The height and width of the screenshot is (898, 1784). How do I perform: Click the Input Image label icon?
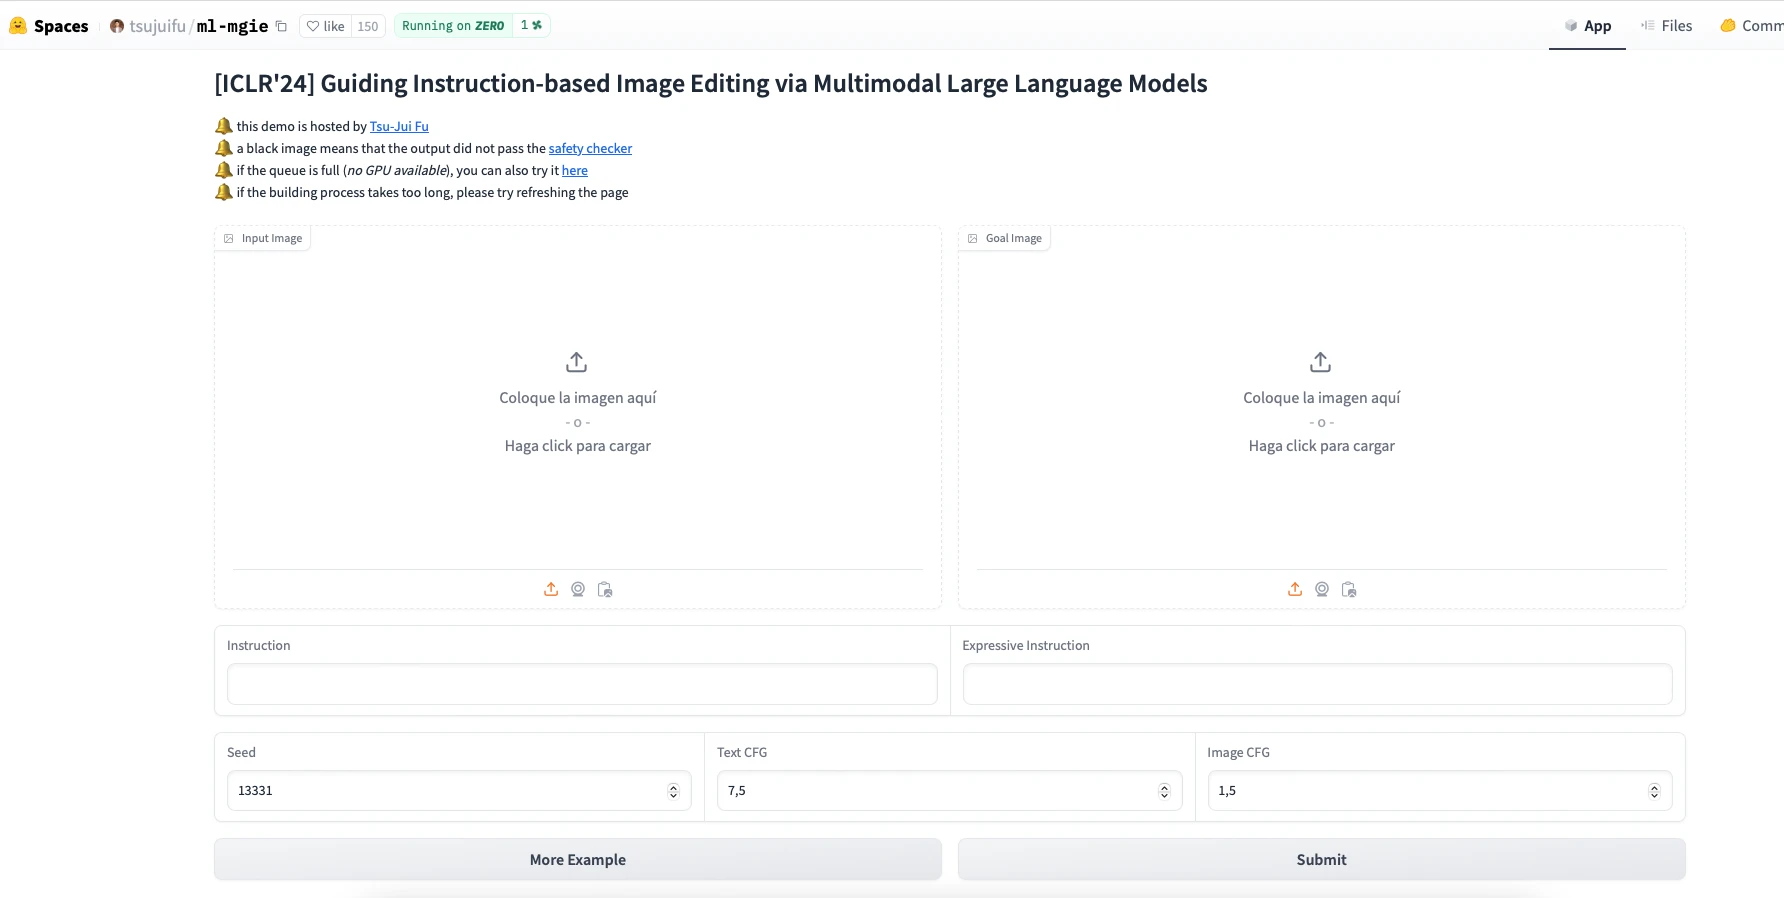[x=229, y=238]
